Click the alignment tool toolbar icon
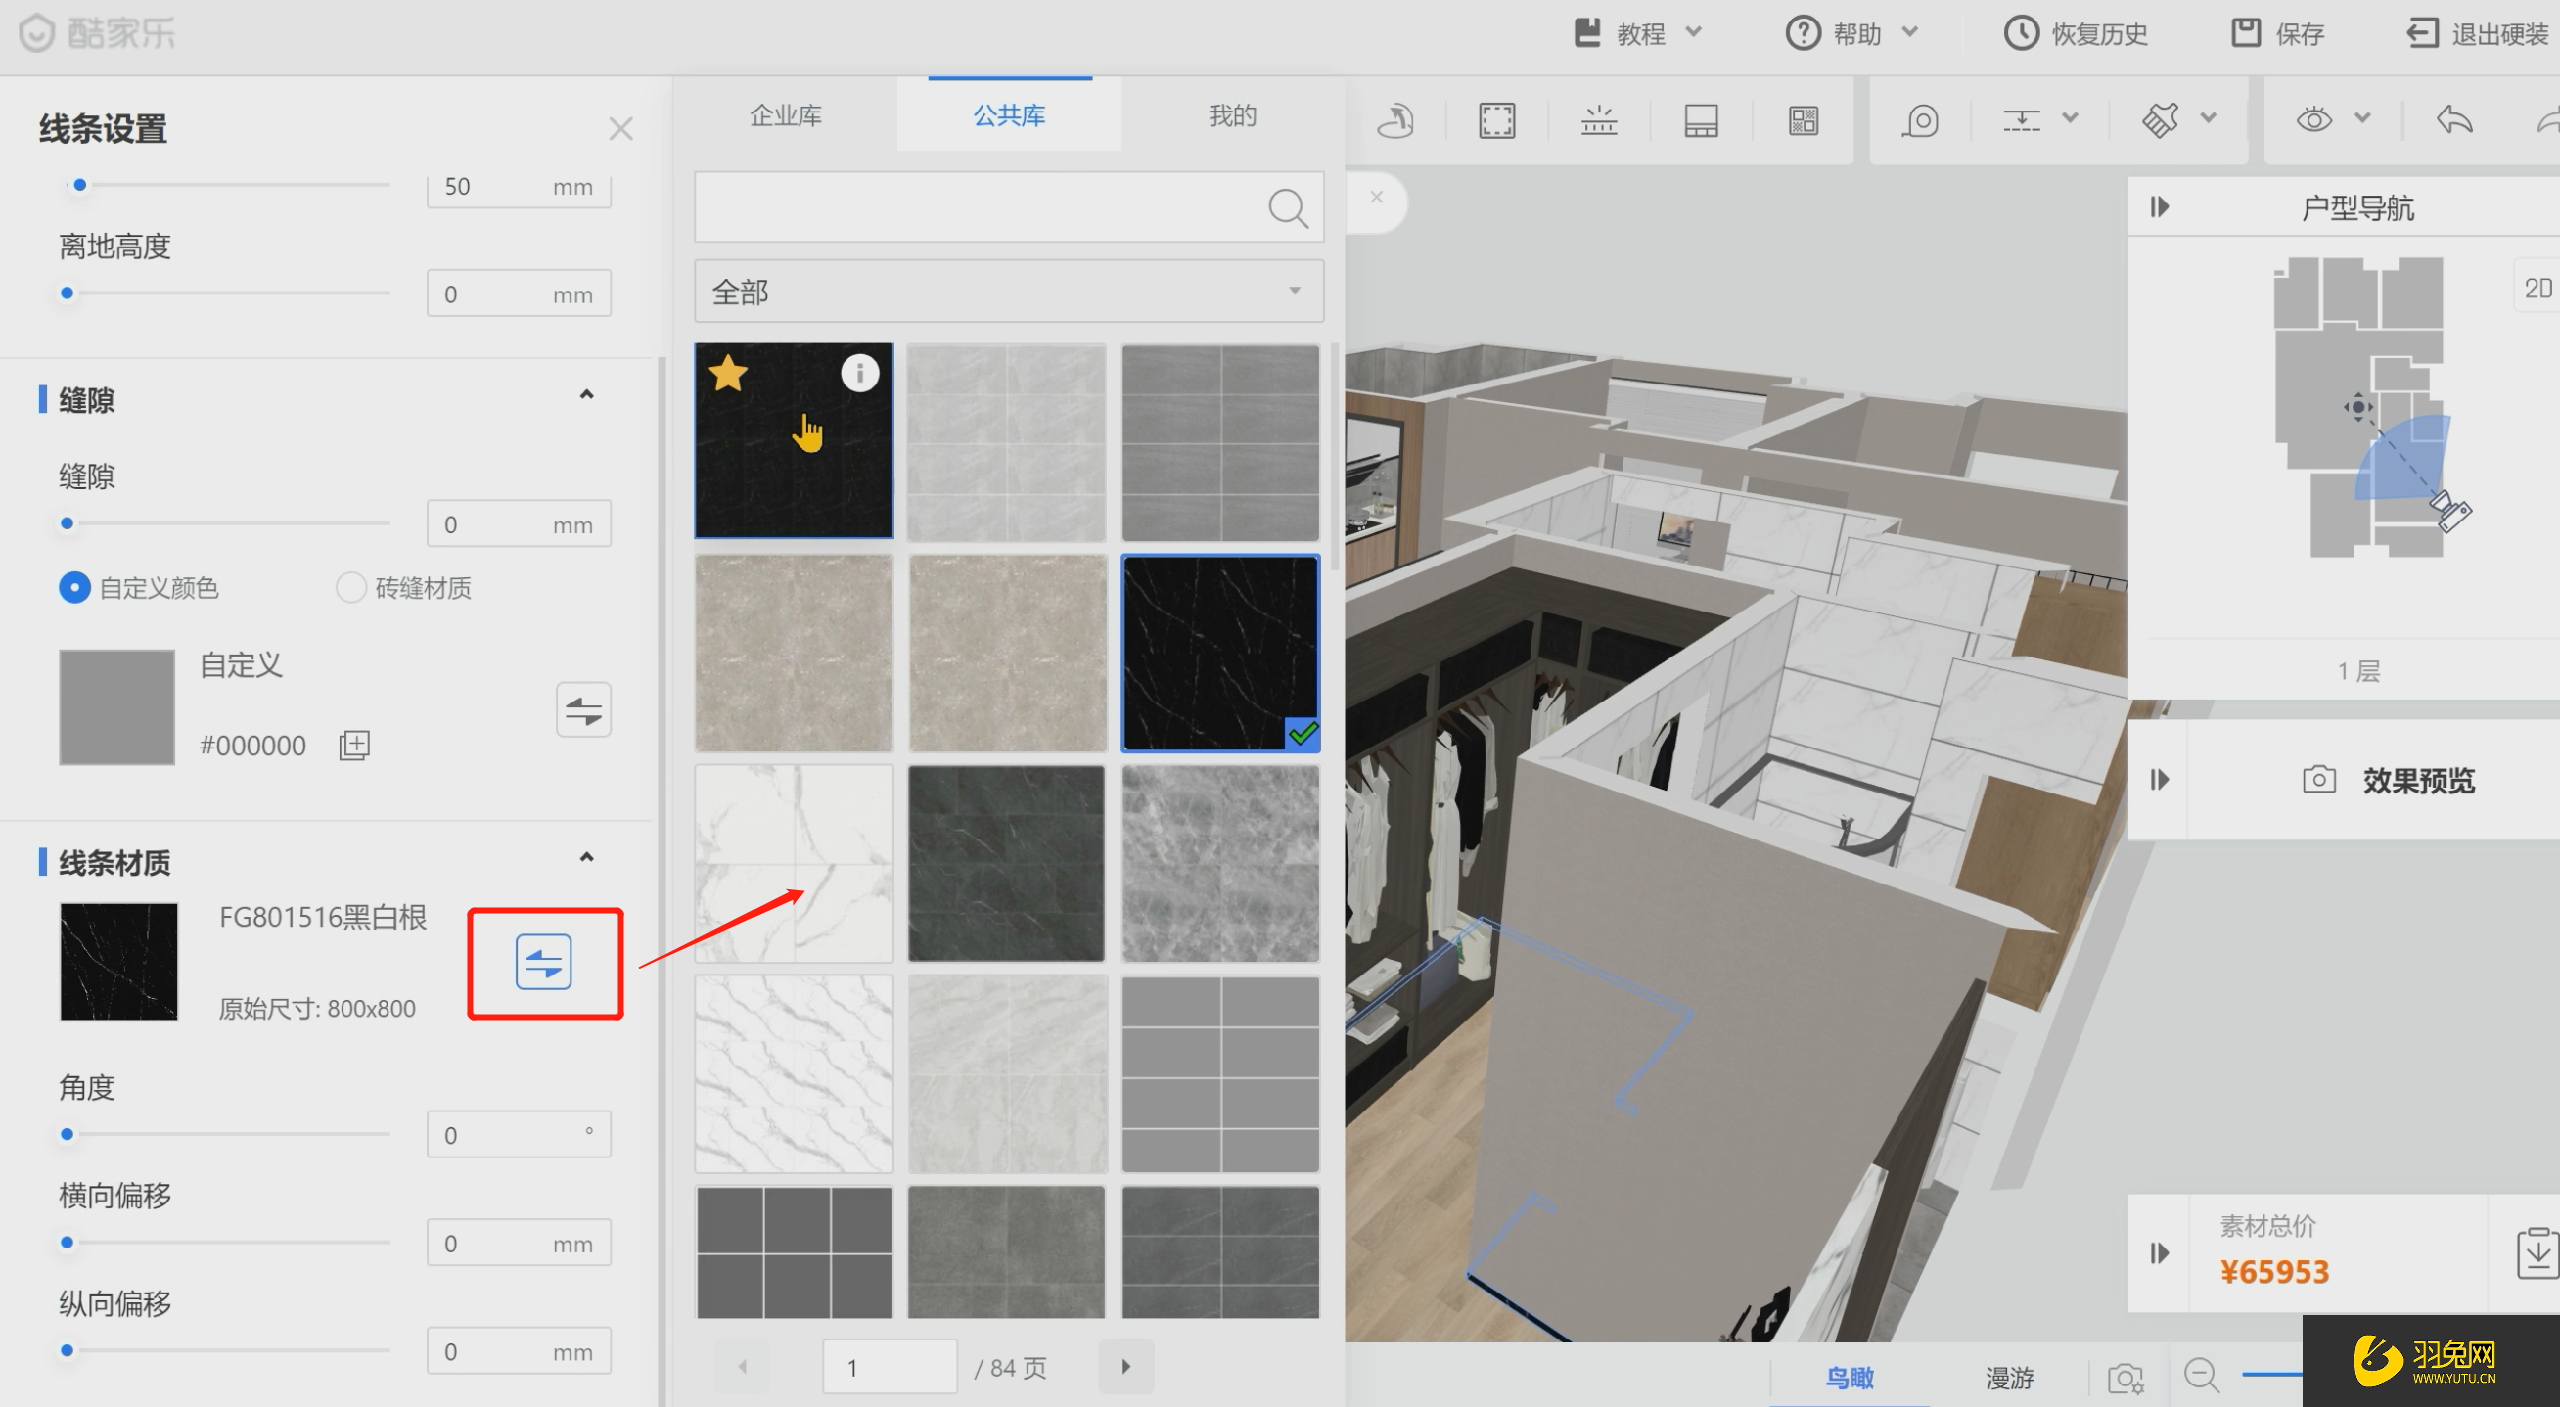This screenshot has height=1407, width=2560. click(2021, 121)
